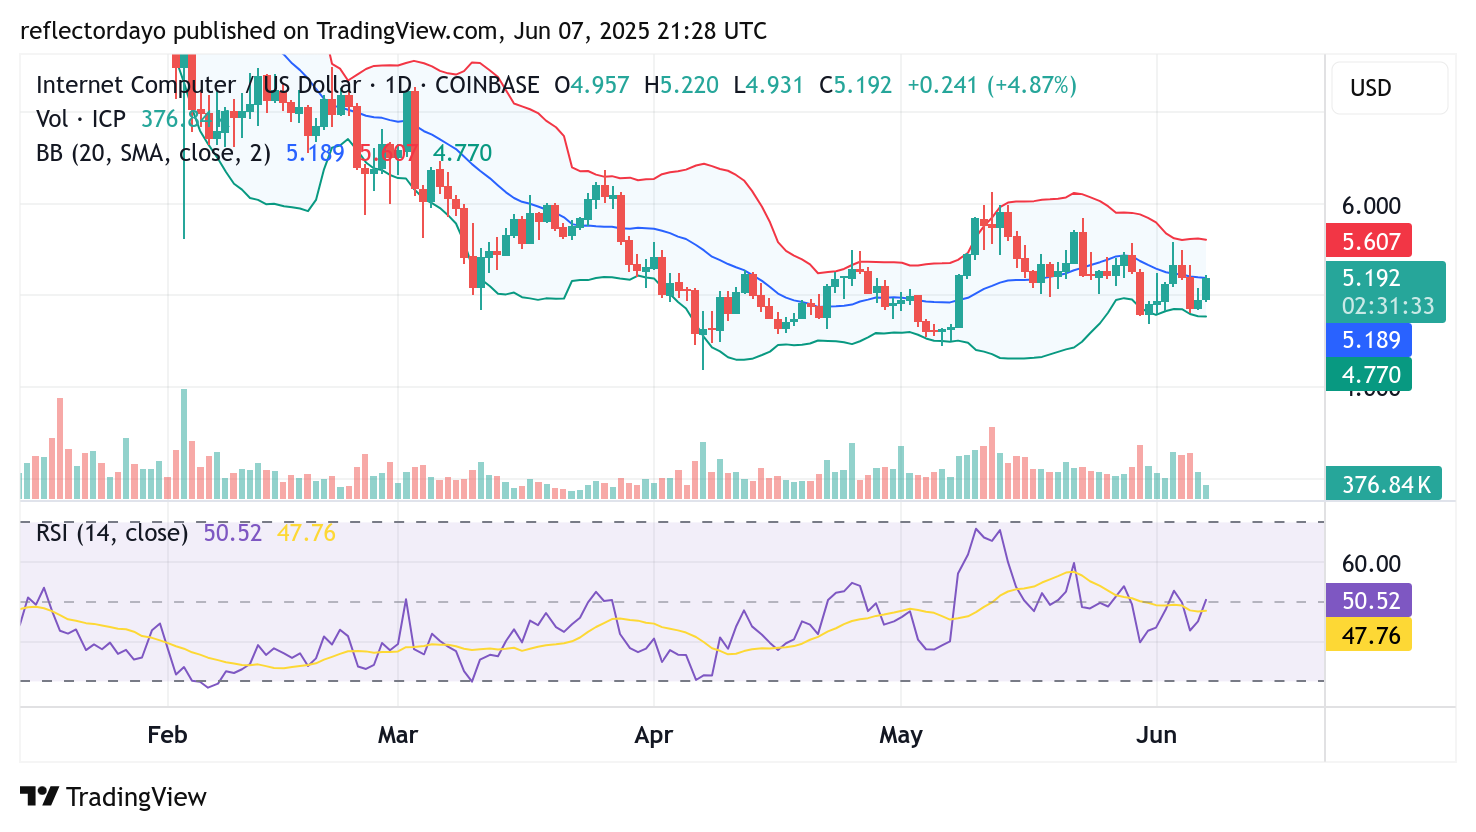Click the published header text by reflectordayo

click(393, 31)
